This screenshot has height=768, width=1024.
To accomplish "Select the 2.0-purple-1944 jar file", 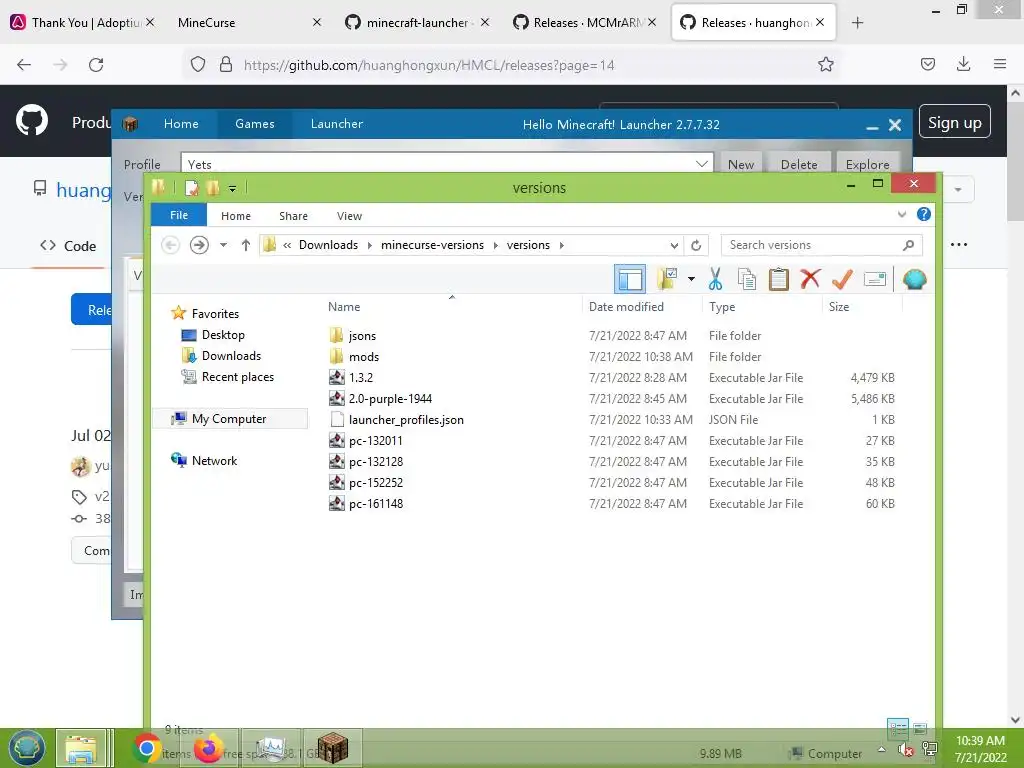I will [390, 398].
